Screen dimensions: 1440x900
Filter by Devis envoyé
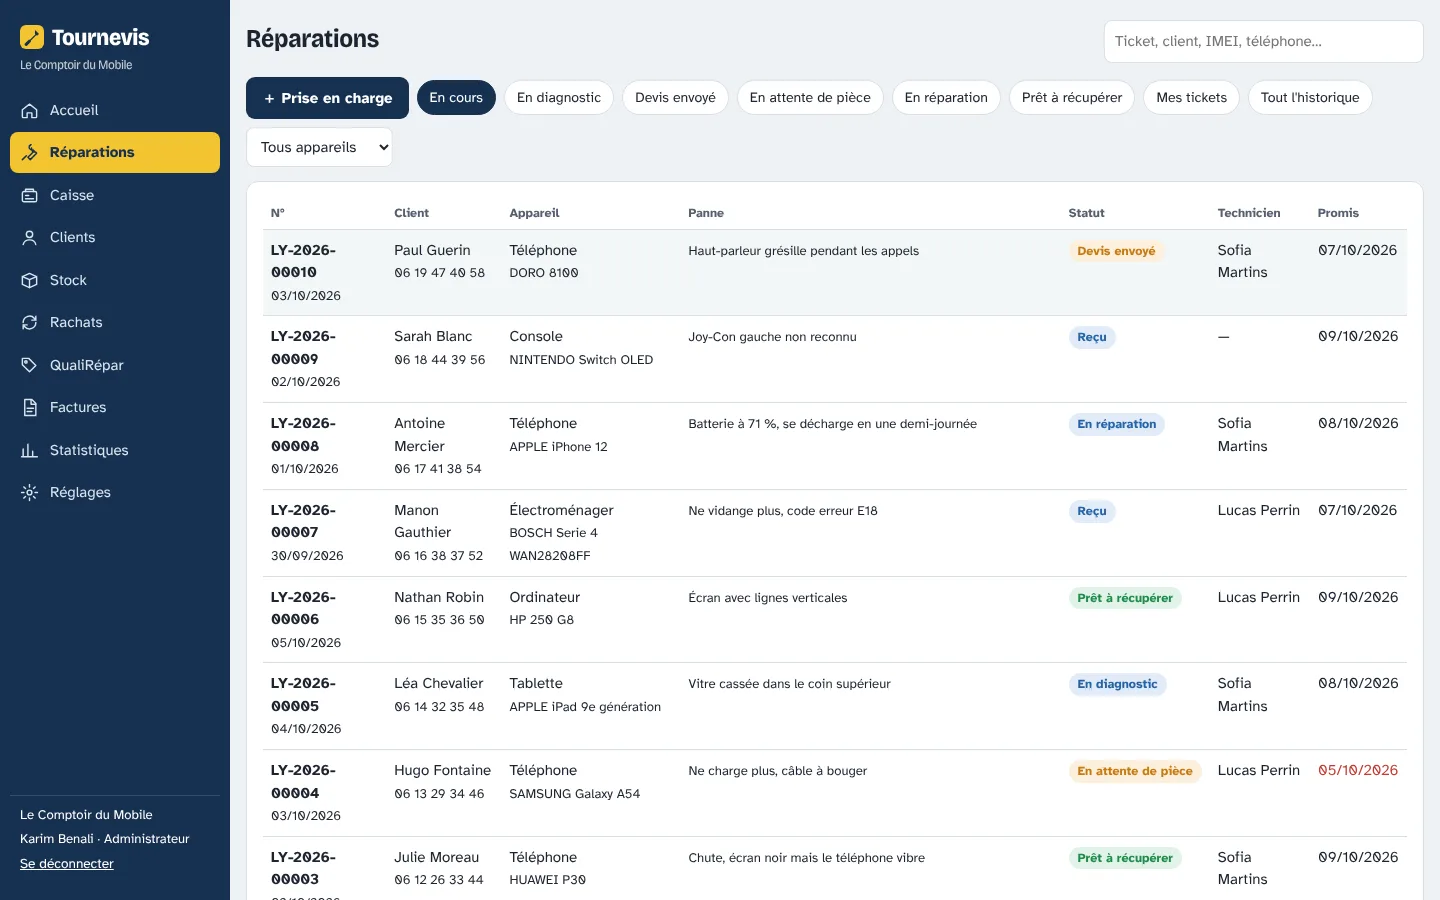click(x=675, y=97)
